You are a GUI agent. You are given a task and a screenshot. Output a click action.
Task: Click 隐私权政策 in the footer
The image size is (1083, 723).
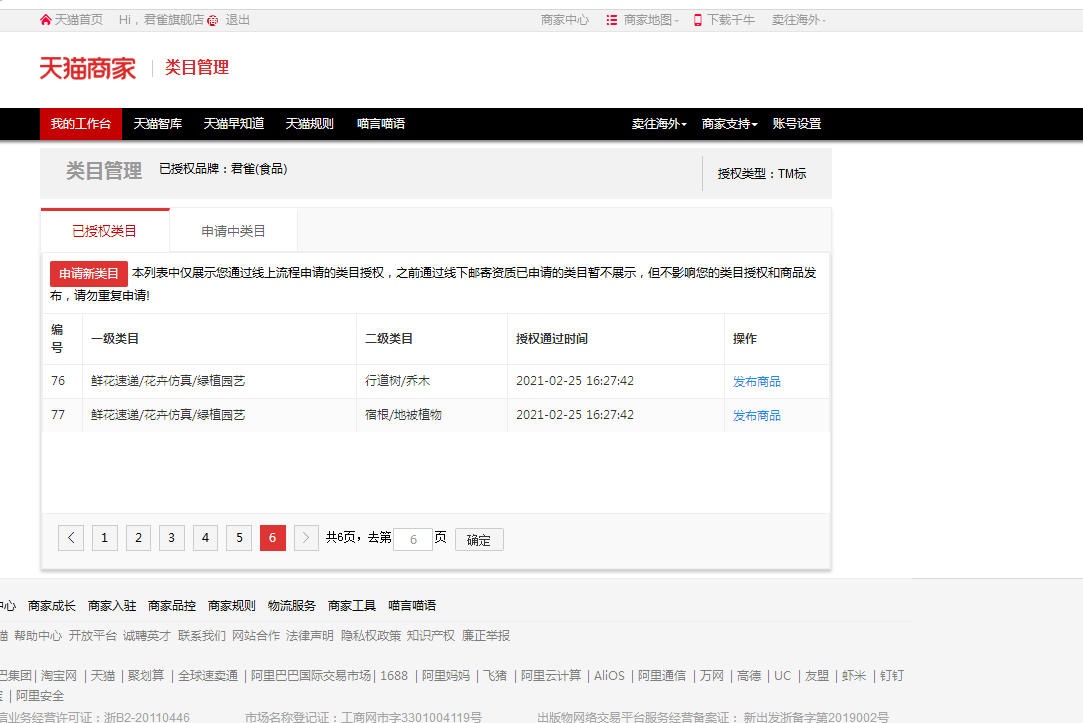tap(371, 635)
